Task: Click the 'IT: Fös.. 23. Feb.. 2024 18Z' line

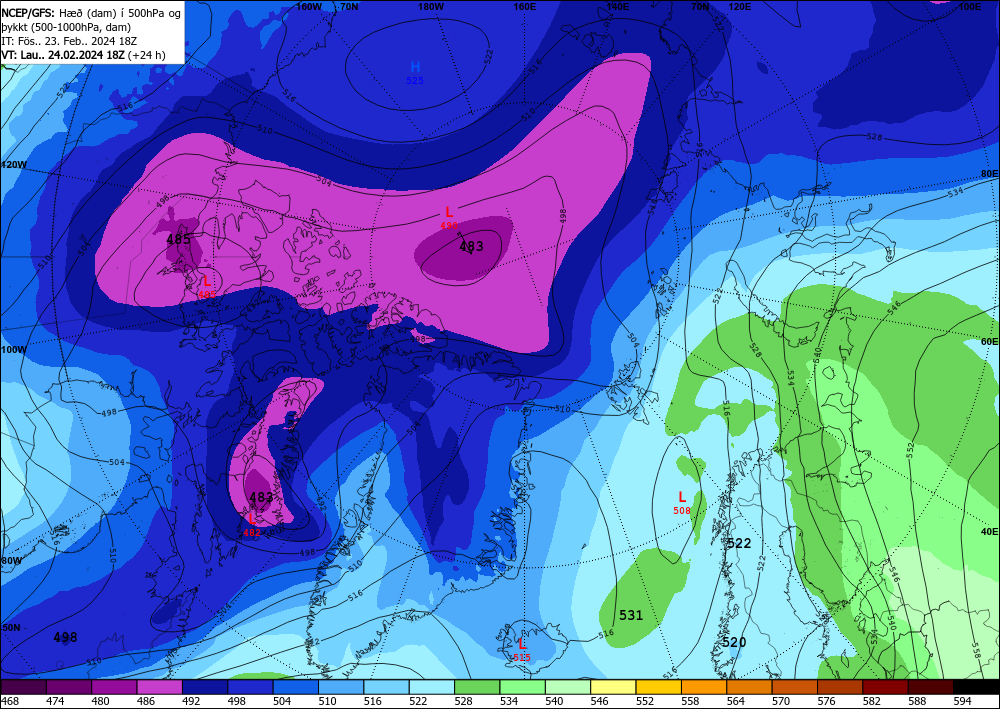Action: [x=71, y=41]
